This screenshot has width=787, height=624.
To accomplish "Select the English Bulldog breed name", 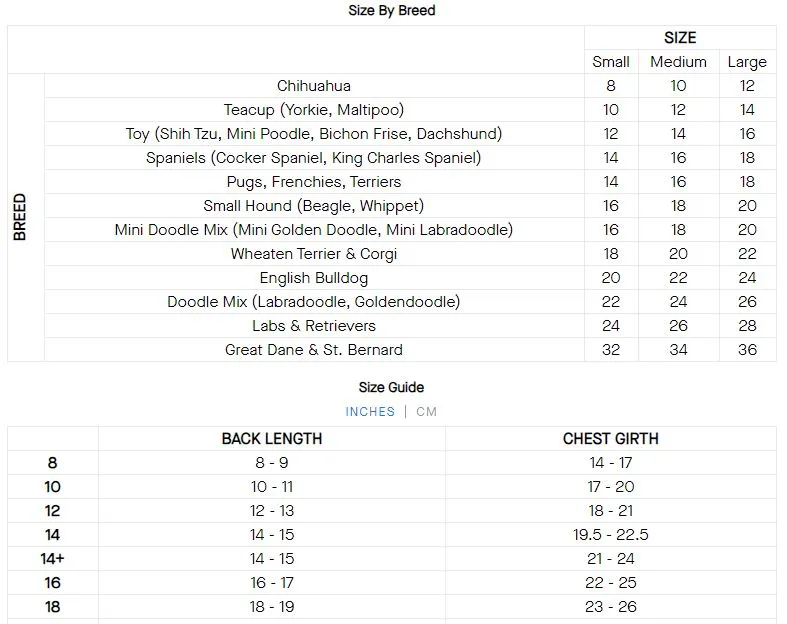I will click(x=314, y=278).
